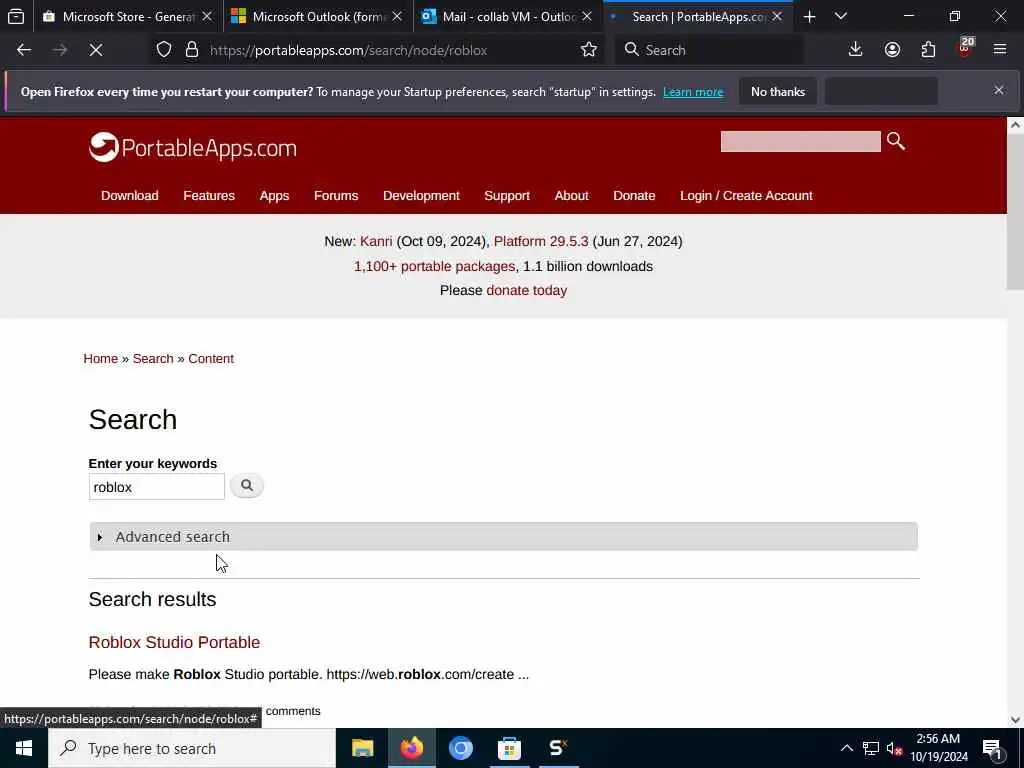Open the tracking protection shield icon
The image size is (1024, 768).
pyautogui.click(x=164, y=50)
